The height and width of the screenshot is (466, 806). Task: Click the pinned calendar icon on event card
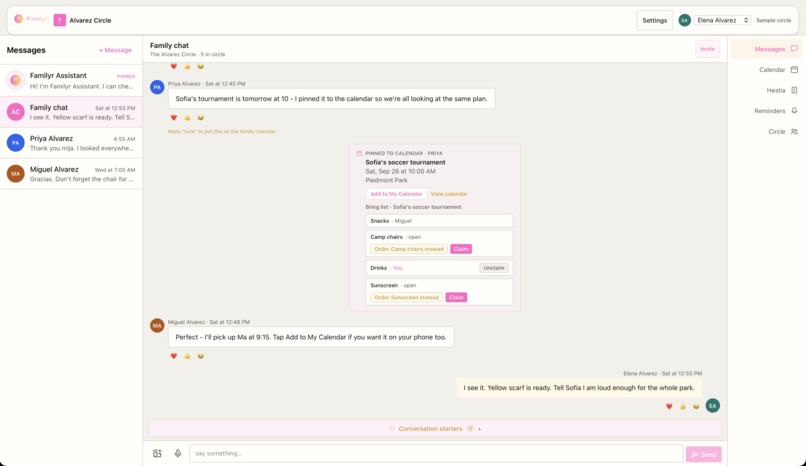(x=359, y=153)
